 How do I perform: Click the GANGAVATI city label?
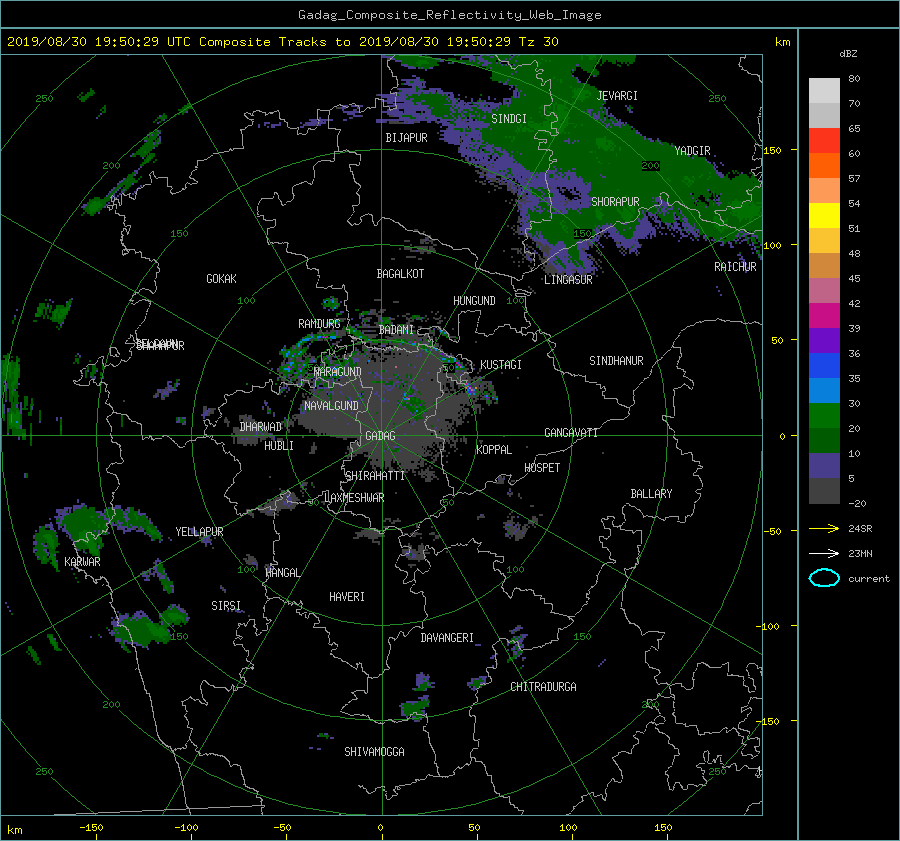pyautogui.click(x=571, y=433)
